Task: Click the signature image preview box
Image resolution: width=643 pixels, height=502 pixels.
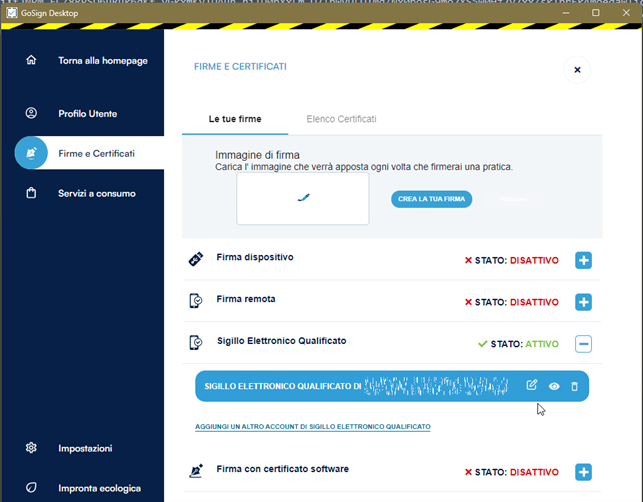Action: [303, 199]
